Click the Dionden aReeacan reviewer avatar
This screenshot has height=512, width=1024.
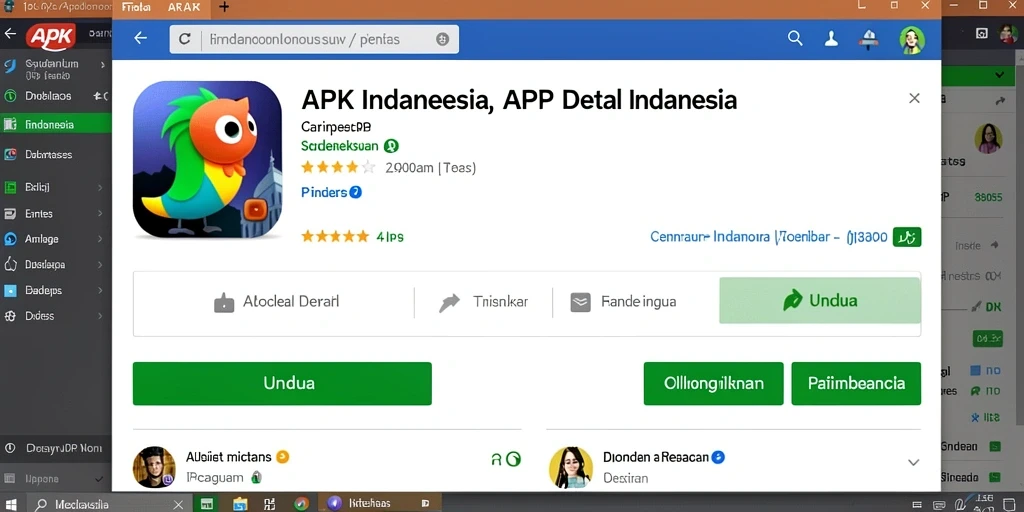[x=571, y=468]
